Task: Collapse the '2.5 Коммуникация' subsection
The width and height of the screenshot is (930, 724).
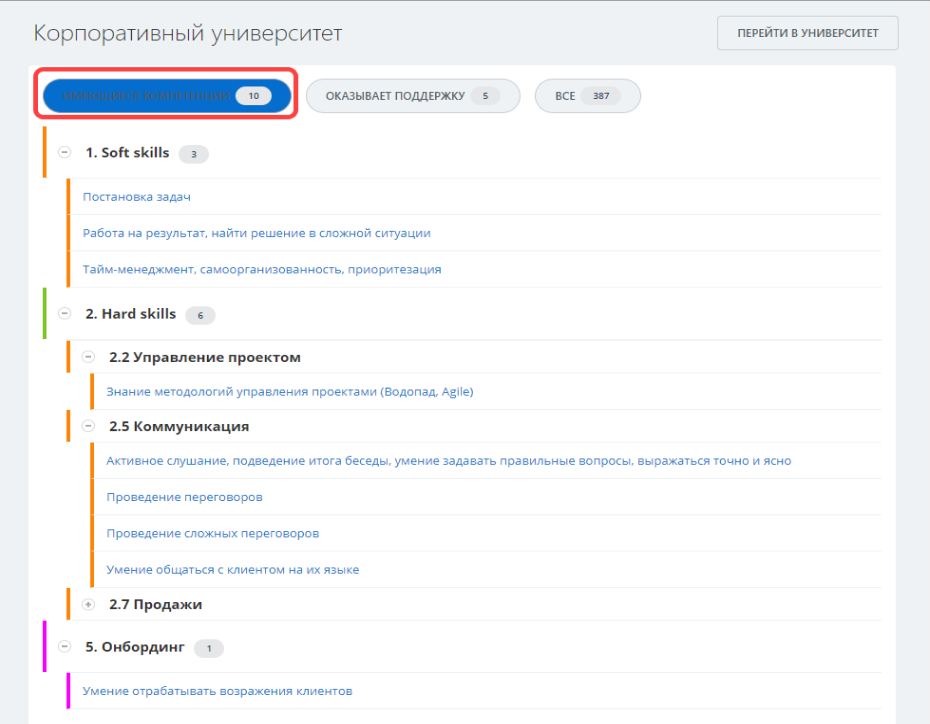Action: tap(88, 426)
